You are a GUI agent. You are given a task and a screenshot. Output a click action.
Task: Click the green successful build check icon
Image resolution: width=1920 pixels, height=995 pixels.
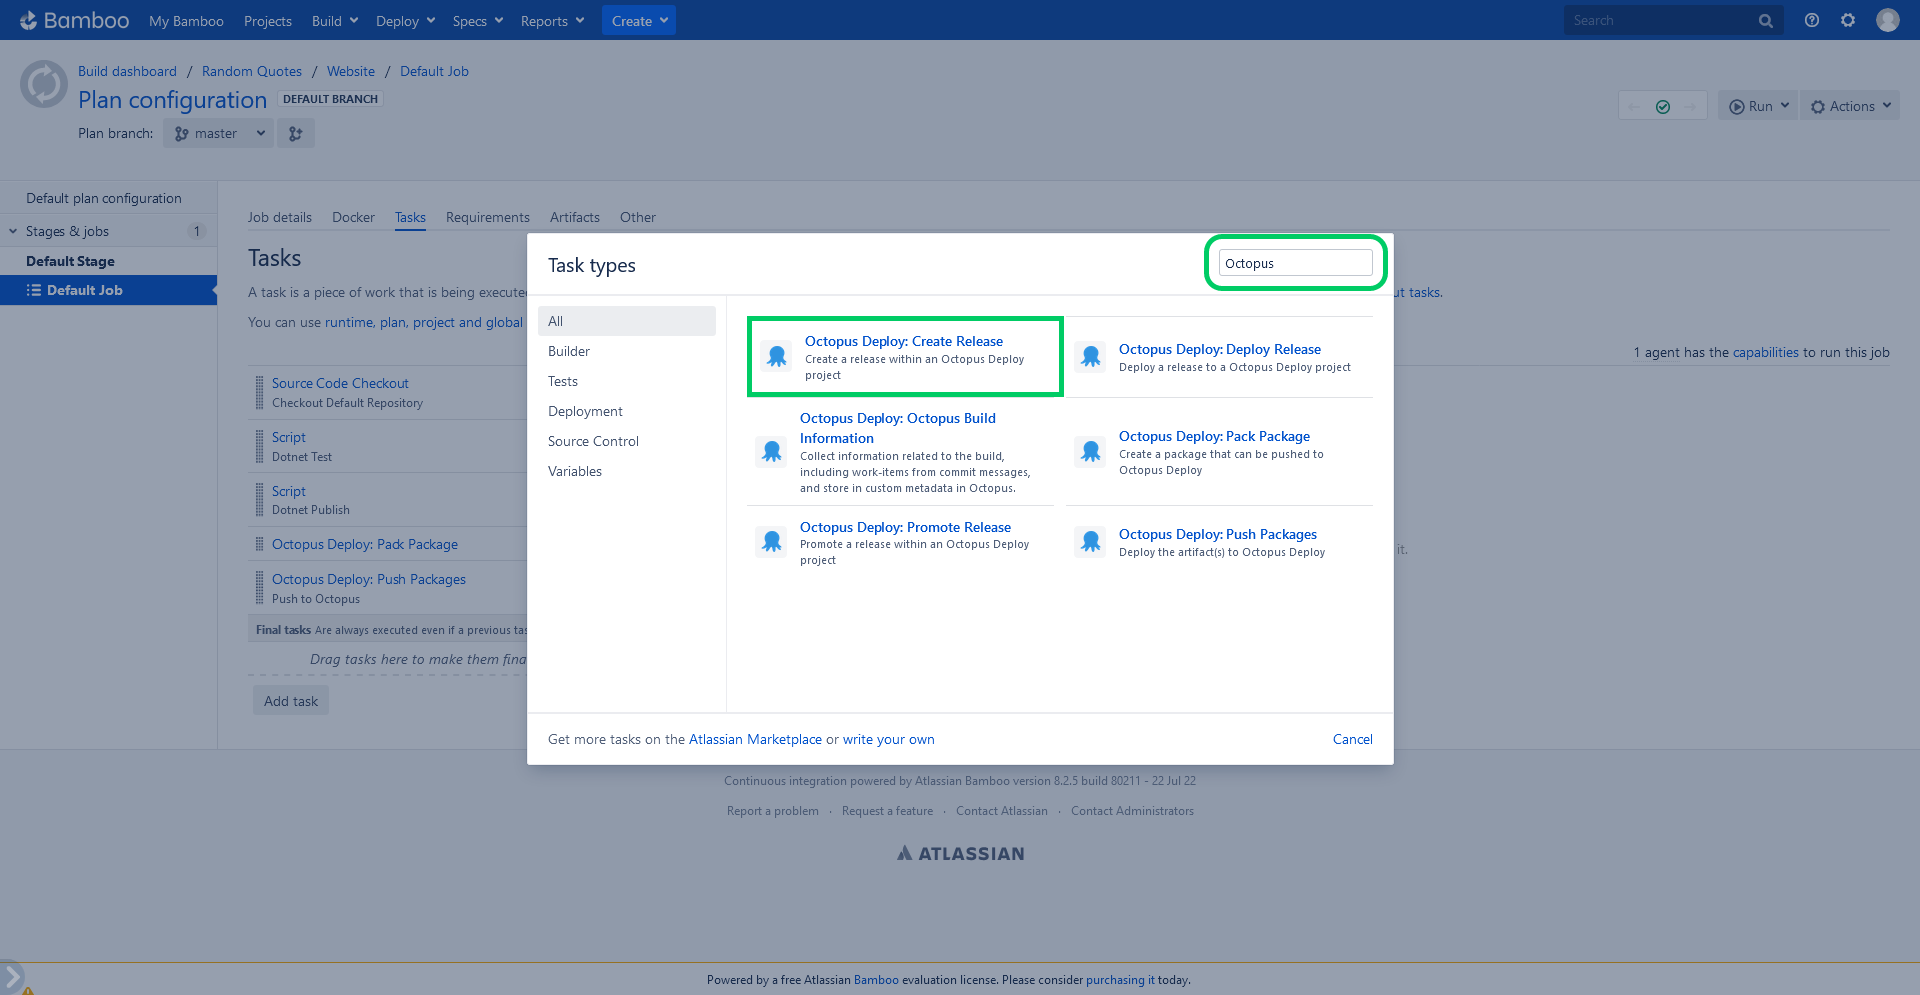tap(1663, 106)
